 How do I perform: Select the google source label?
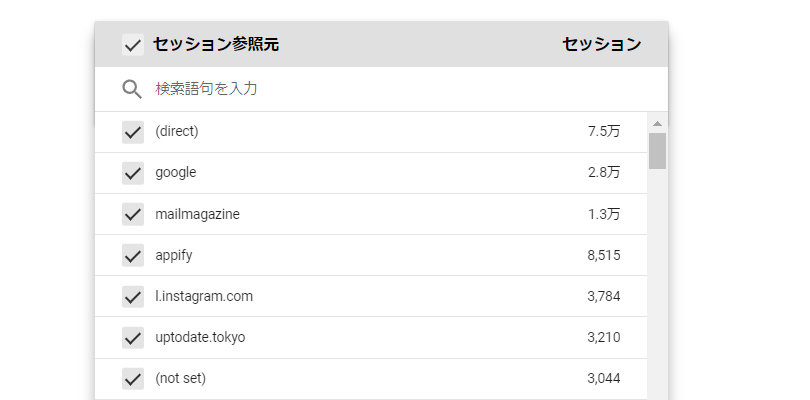pyautogui.click(x=176, y=172)
